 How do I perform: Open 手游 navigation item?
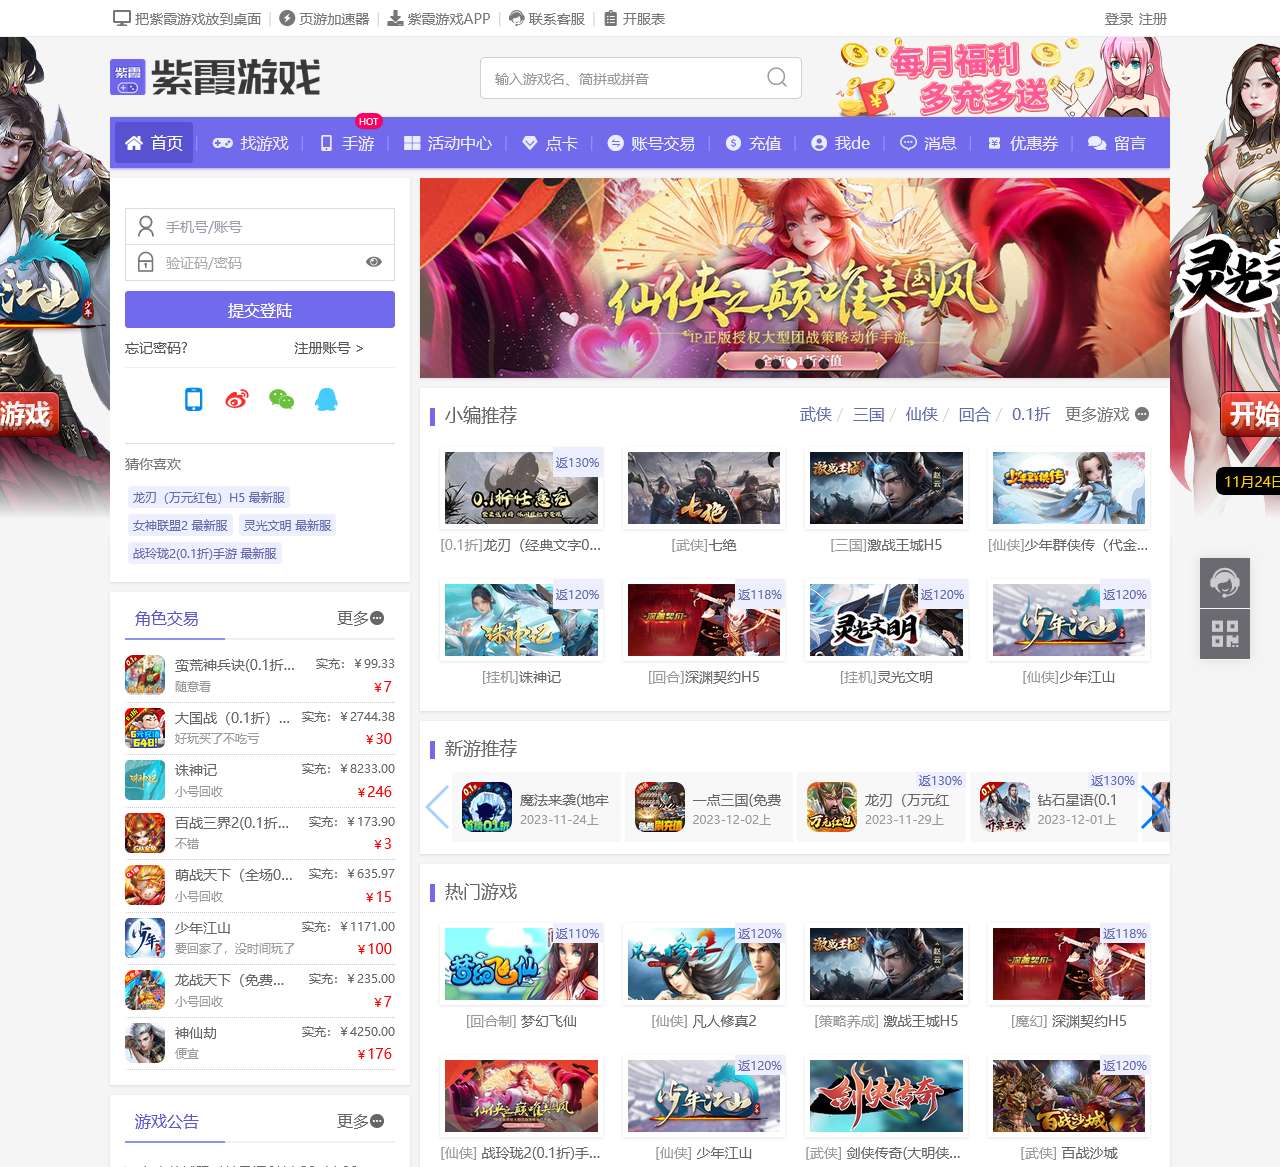pyautogui.click(x=347, y=143)
